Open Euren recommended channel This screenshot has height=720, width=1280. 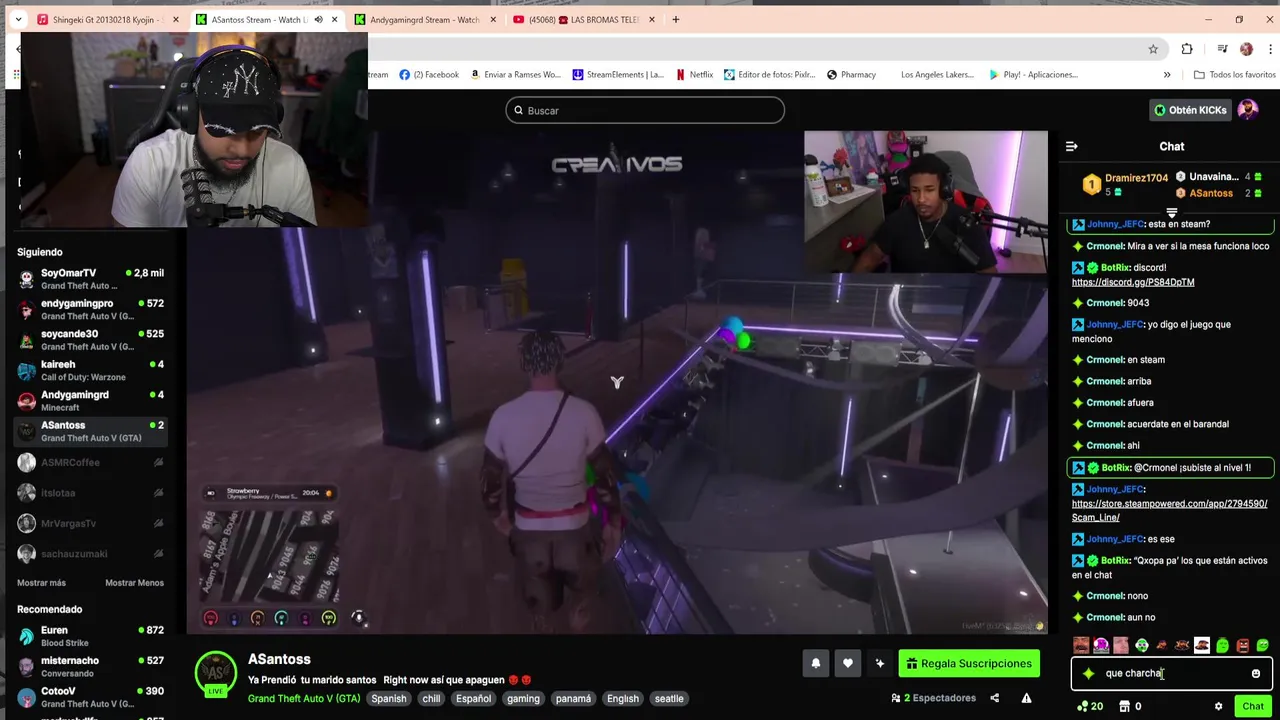pyautogui.click(x=90, y=636)
